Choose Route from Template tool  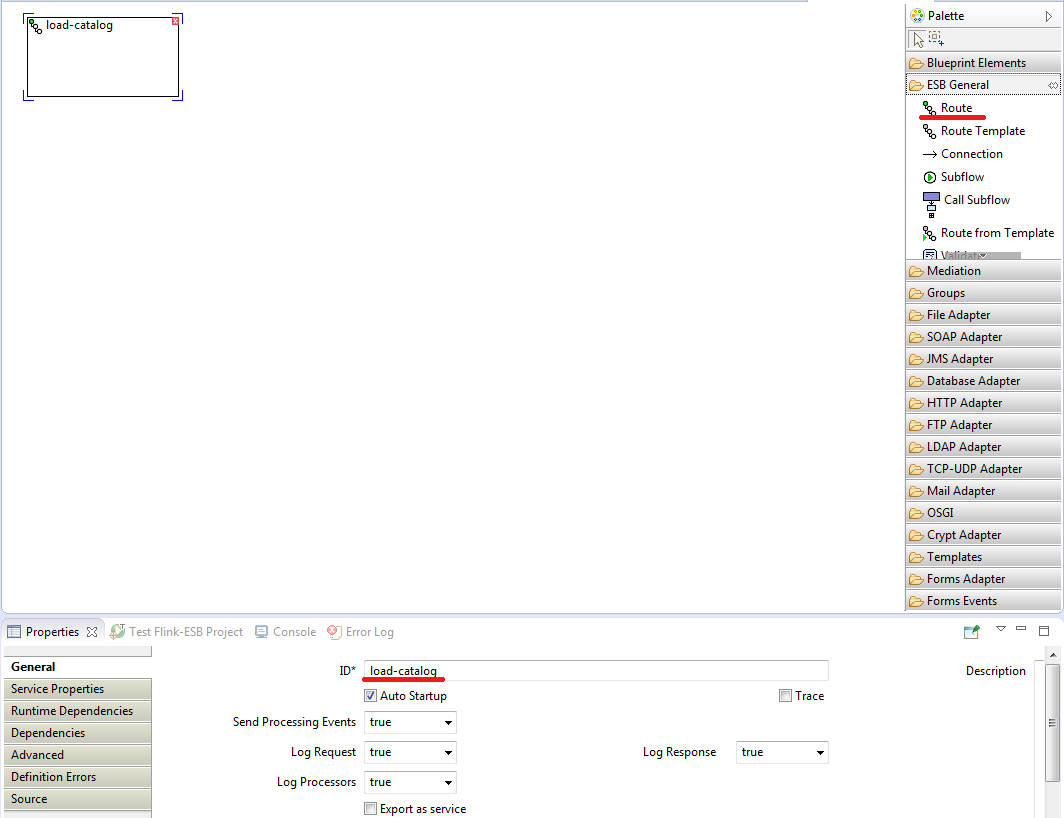(996, 233)
